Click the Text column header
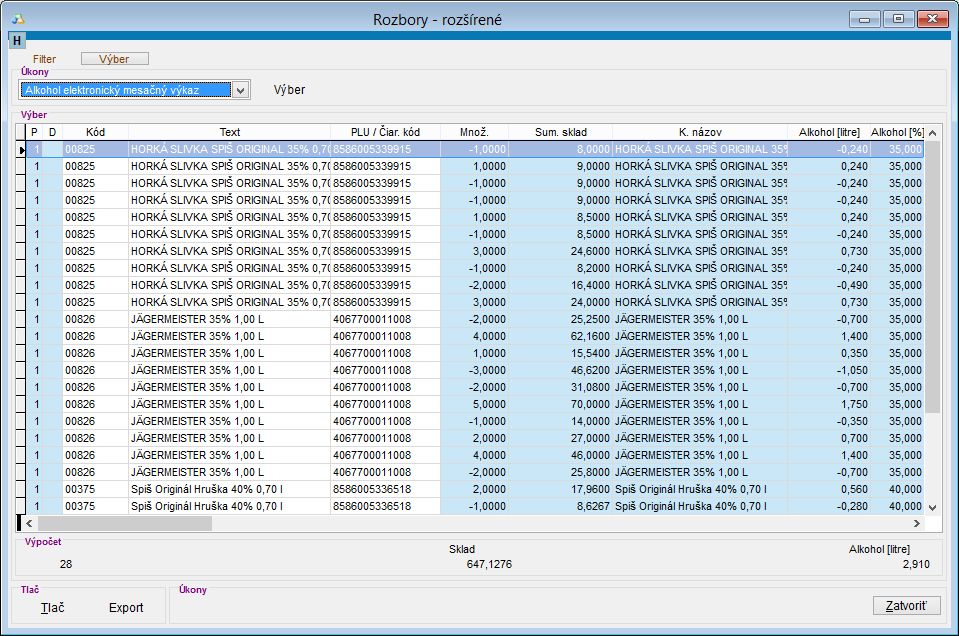The image size is (959, 636). click(x=229, y=132)
